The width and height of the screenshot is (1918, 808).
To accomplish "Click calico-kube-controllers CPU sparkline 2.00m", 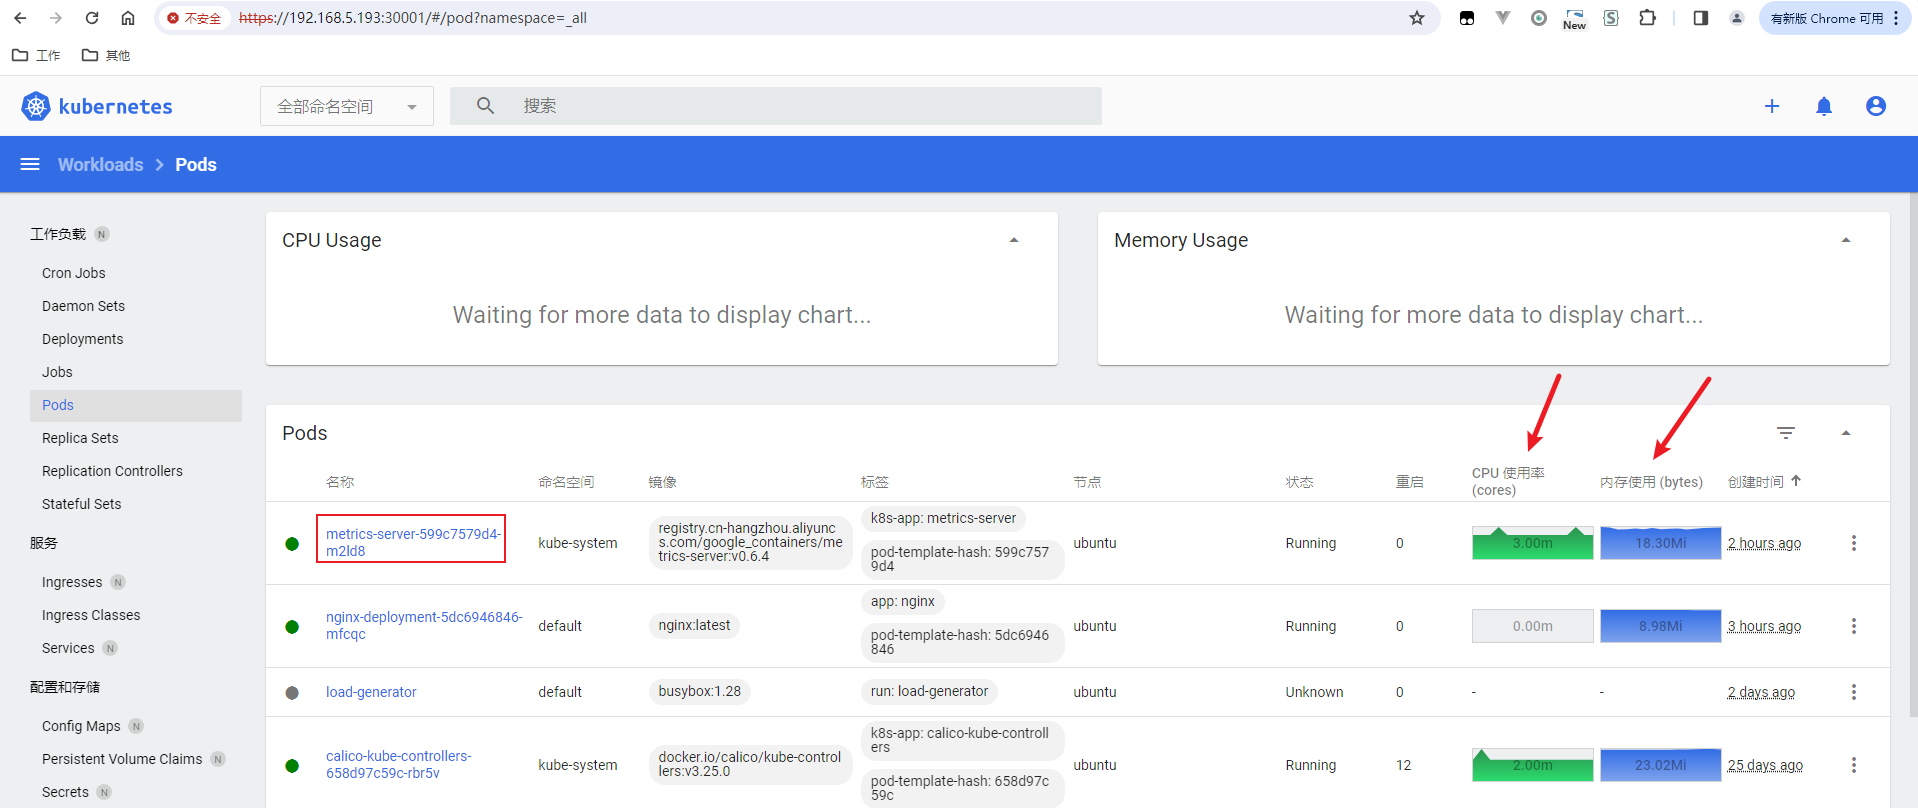I will [x=1532, y=765].
